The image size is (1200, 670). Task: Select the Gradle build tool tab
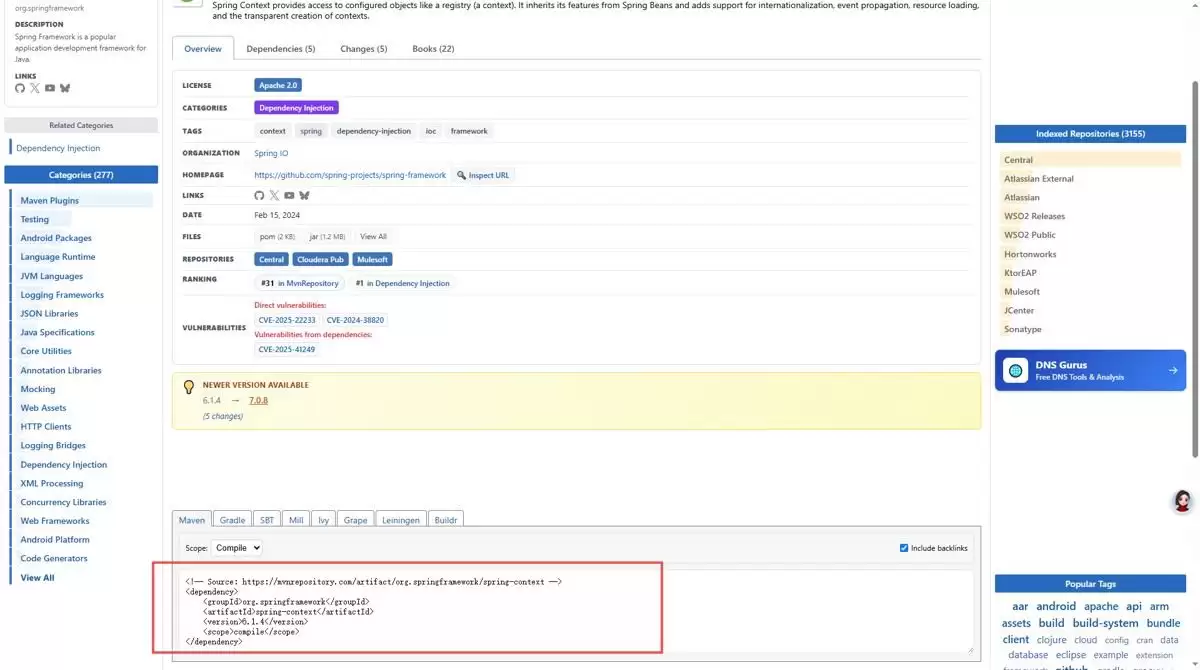point(233,520)
